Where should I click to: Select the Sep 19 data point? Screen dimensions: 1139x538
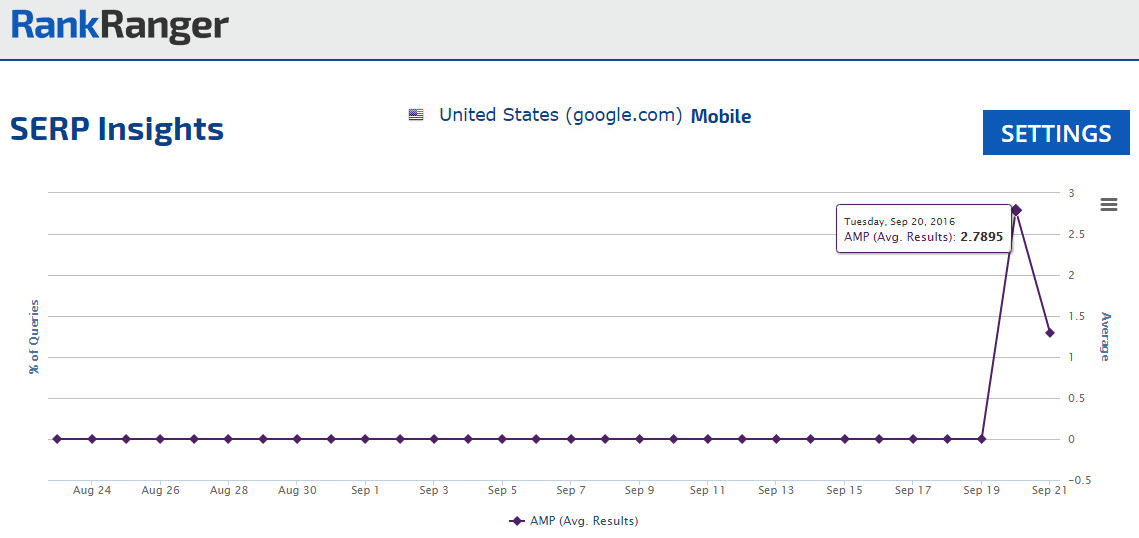tap(982, 438)
